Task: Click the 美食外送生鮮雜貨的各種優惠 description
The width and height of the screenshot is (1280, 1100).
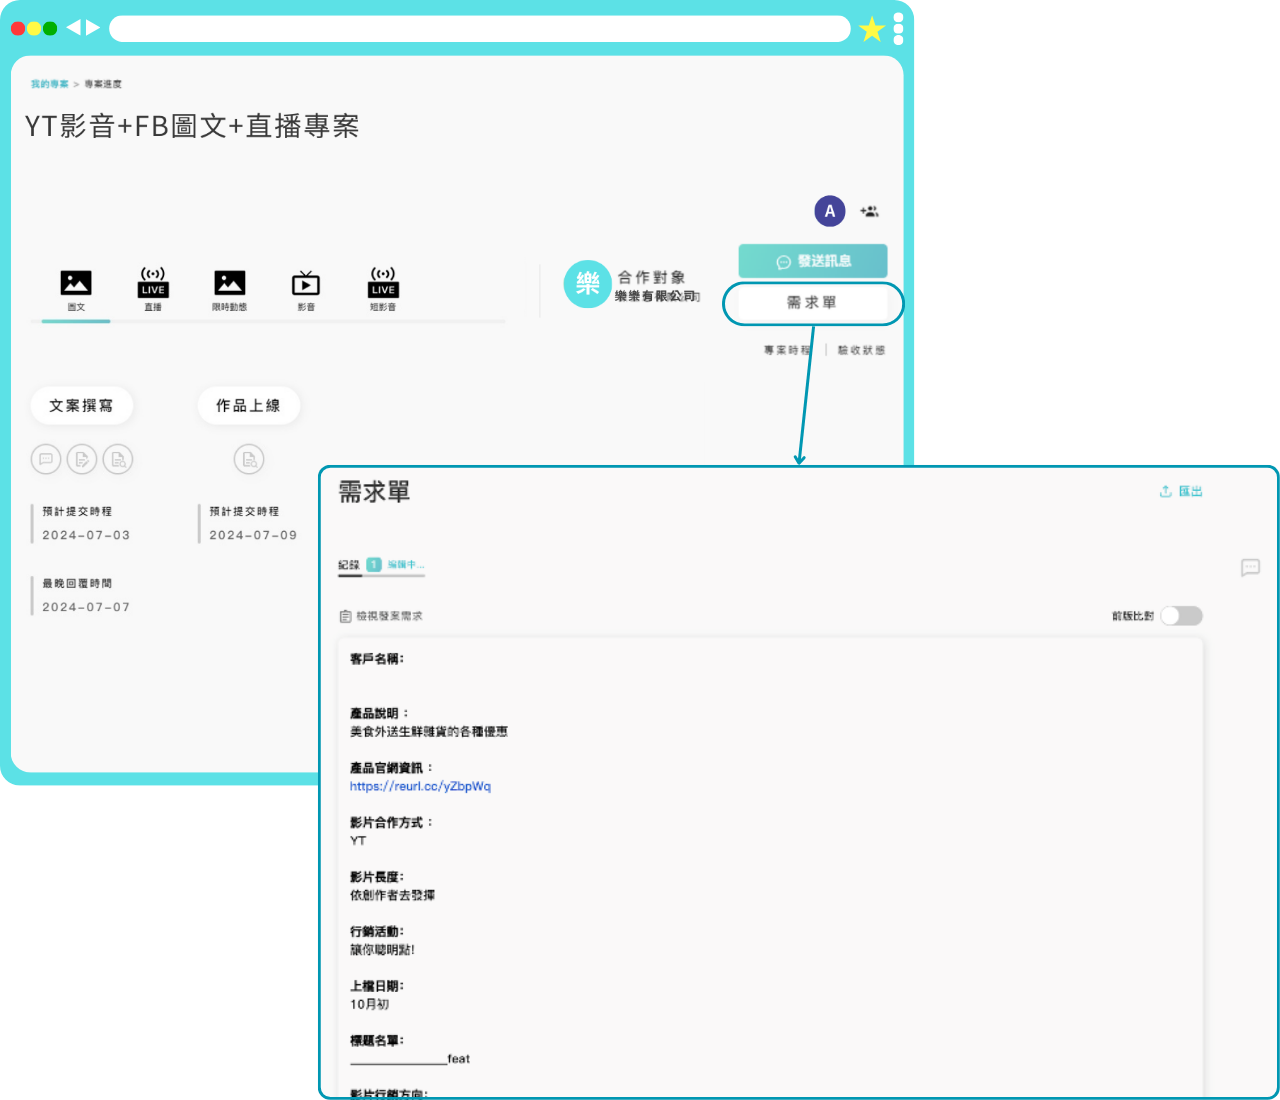Action: pyautogui.click(x=429, y=732)
